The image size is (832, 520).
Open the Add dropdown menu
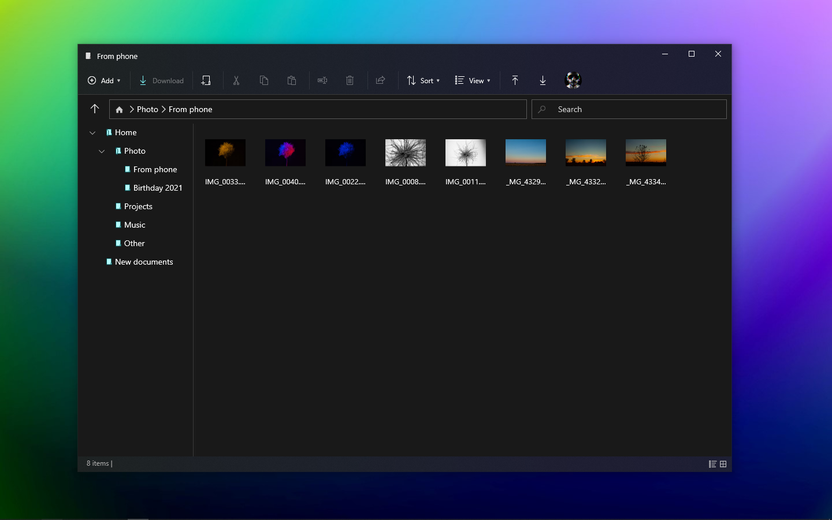tap(104, 81)
